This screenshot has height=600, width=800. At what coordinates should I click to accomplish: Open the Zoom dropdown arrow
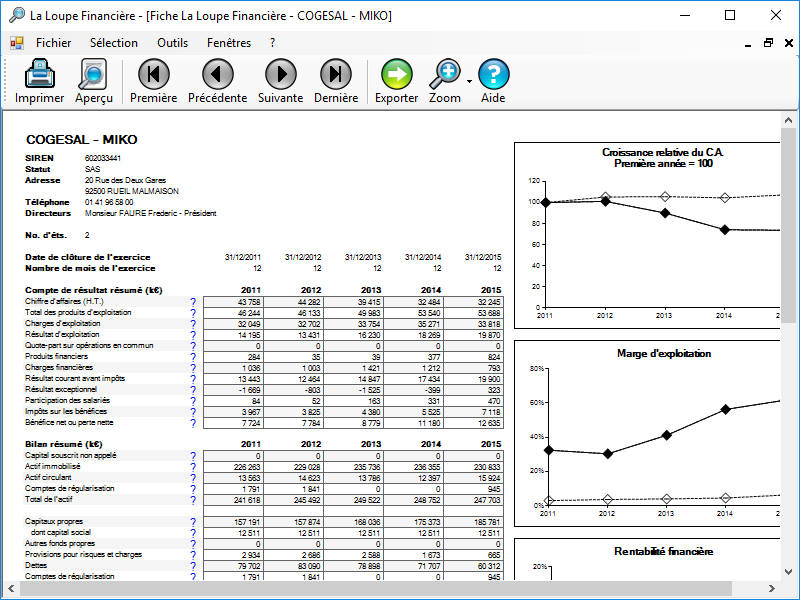tap(469, 81)
